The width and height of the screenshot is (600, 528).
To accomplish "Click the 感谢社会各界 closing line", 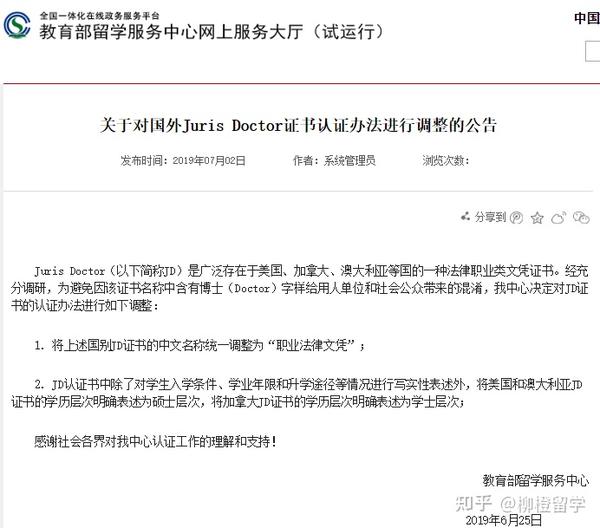I will coord(155,442).
